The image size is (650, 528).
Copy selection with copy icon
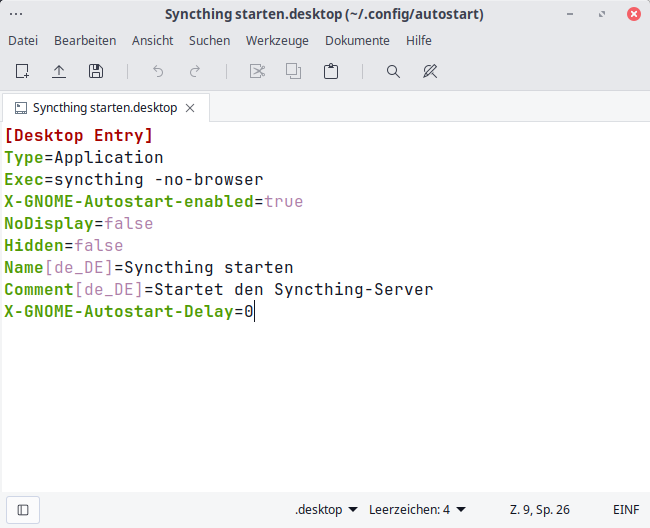tap(293, 71)
